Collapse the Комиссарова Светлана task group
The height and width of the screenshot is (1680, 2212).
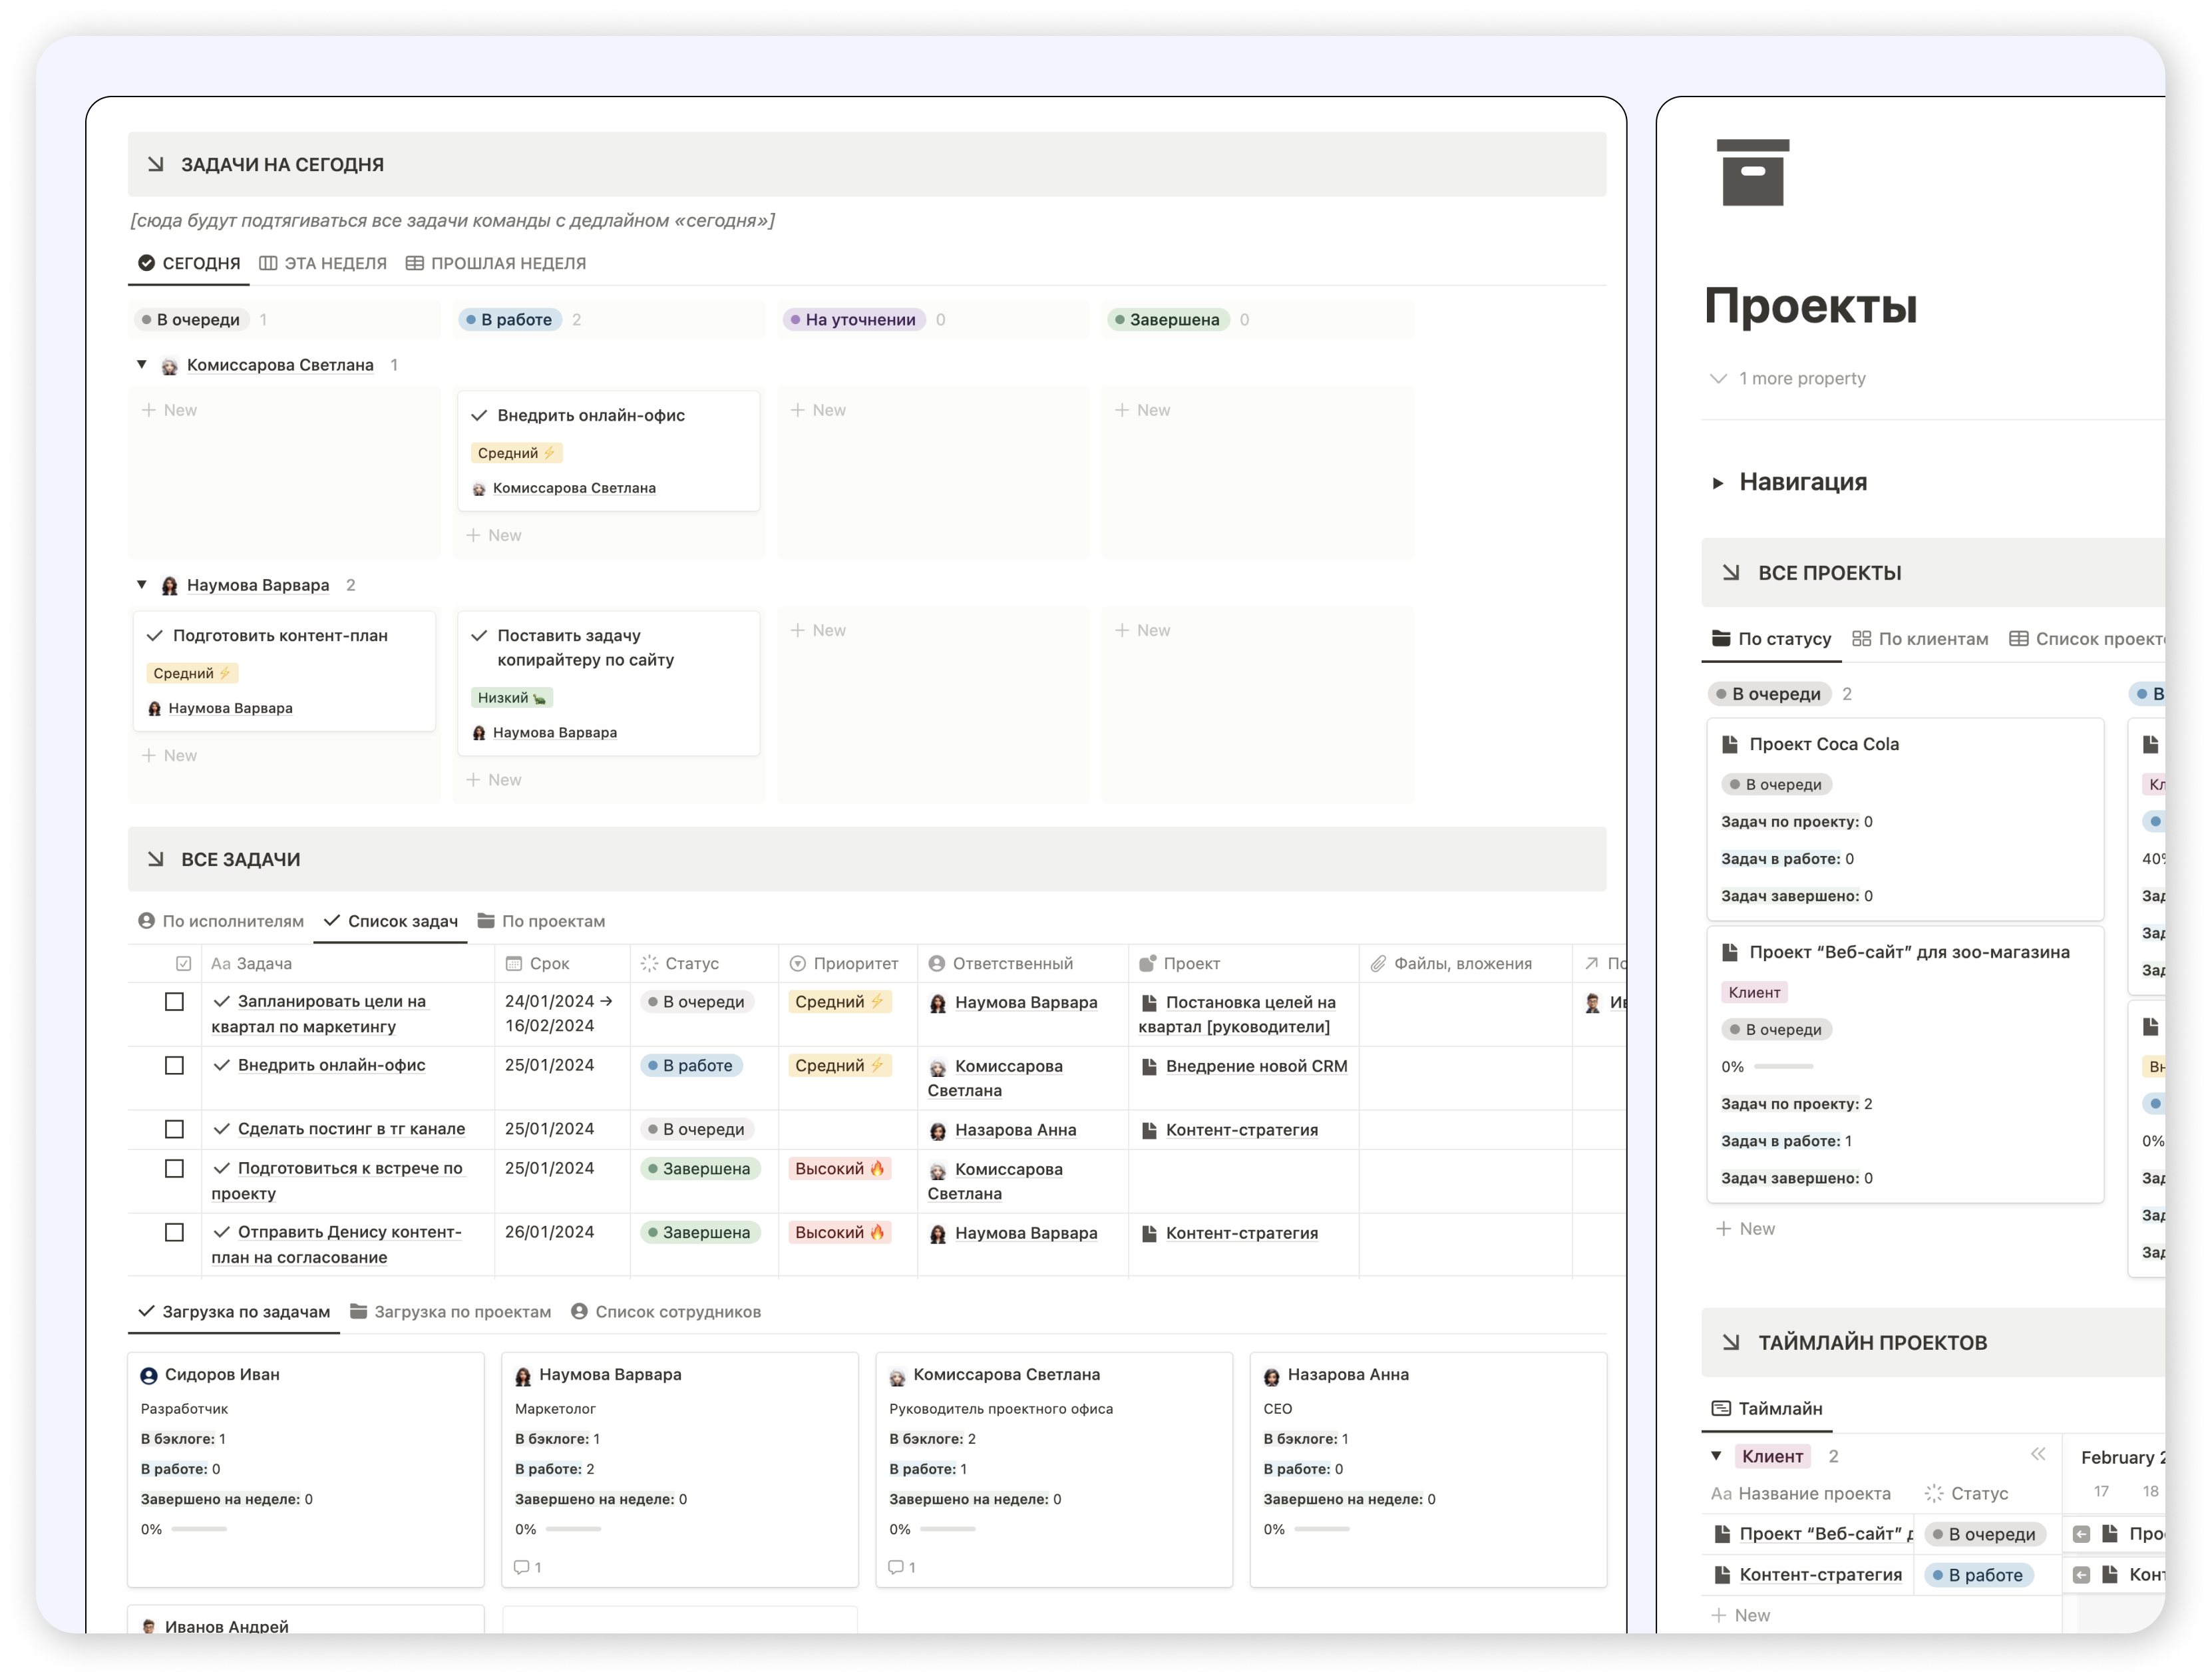click(x=142, y=365)
